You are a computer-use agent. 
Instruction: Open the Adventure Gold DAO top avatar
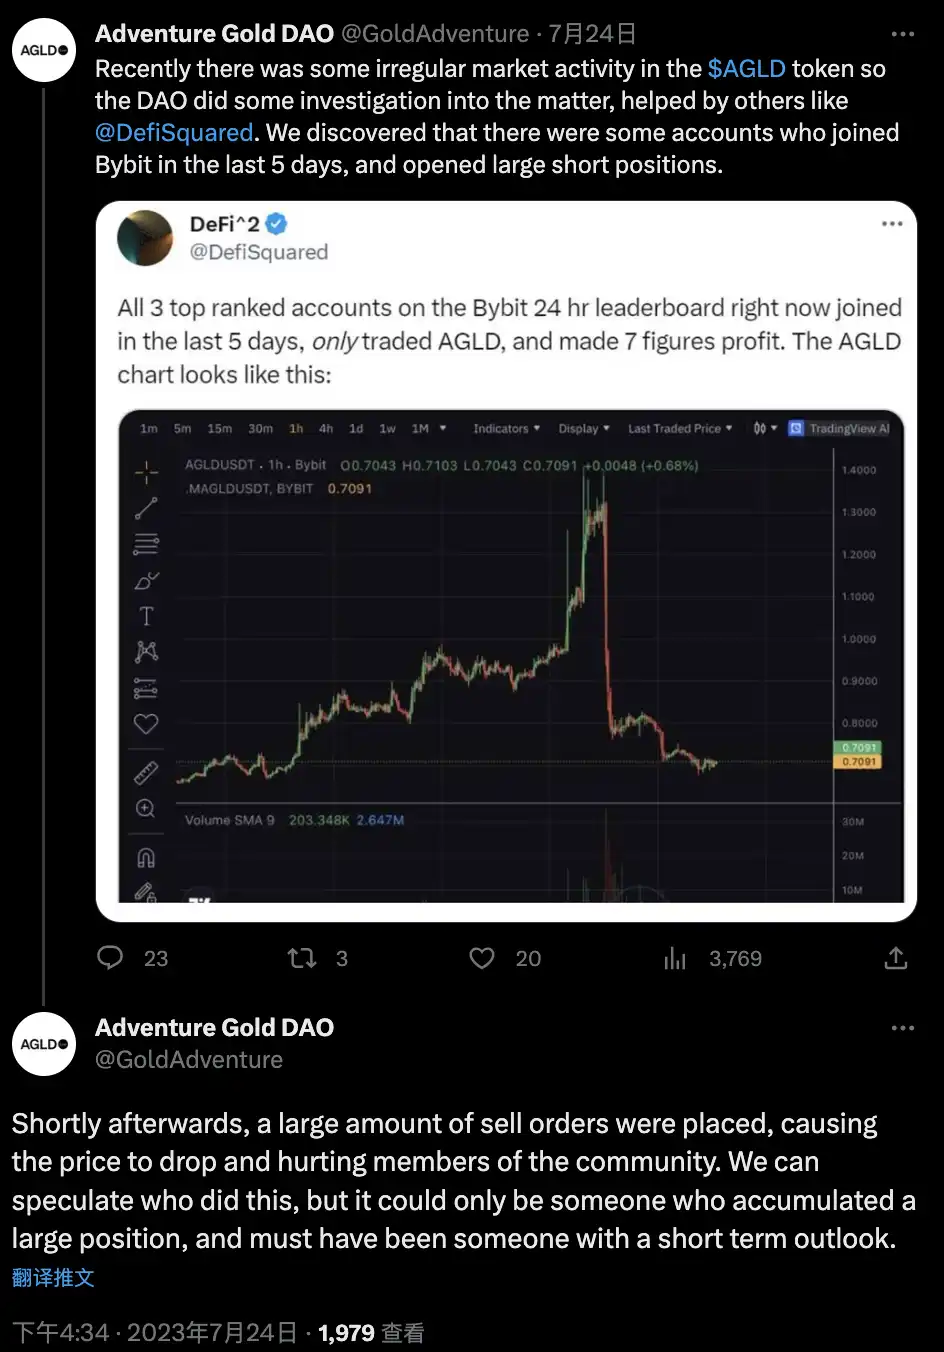click(x=45, y=50)
